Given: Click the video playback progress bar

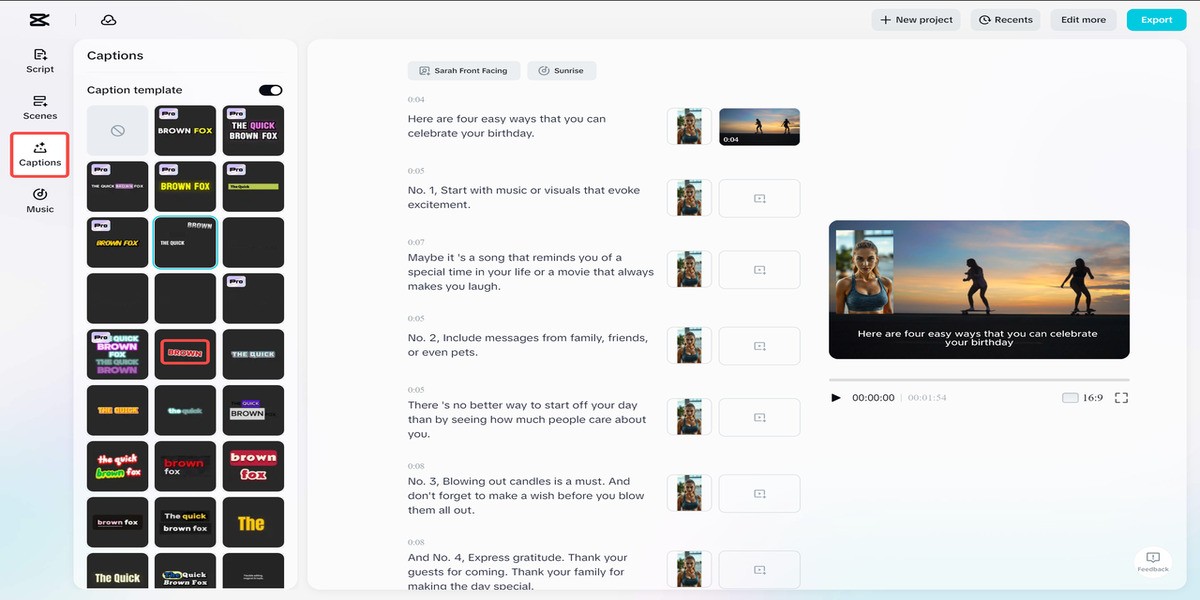Looking at the screenshot, I should pos(978,380).
